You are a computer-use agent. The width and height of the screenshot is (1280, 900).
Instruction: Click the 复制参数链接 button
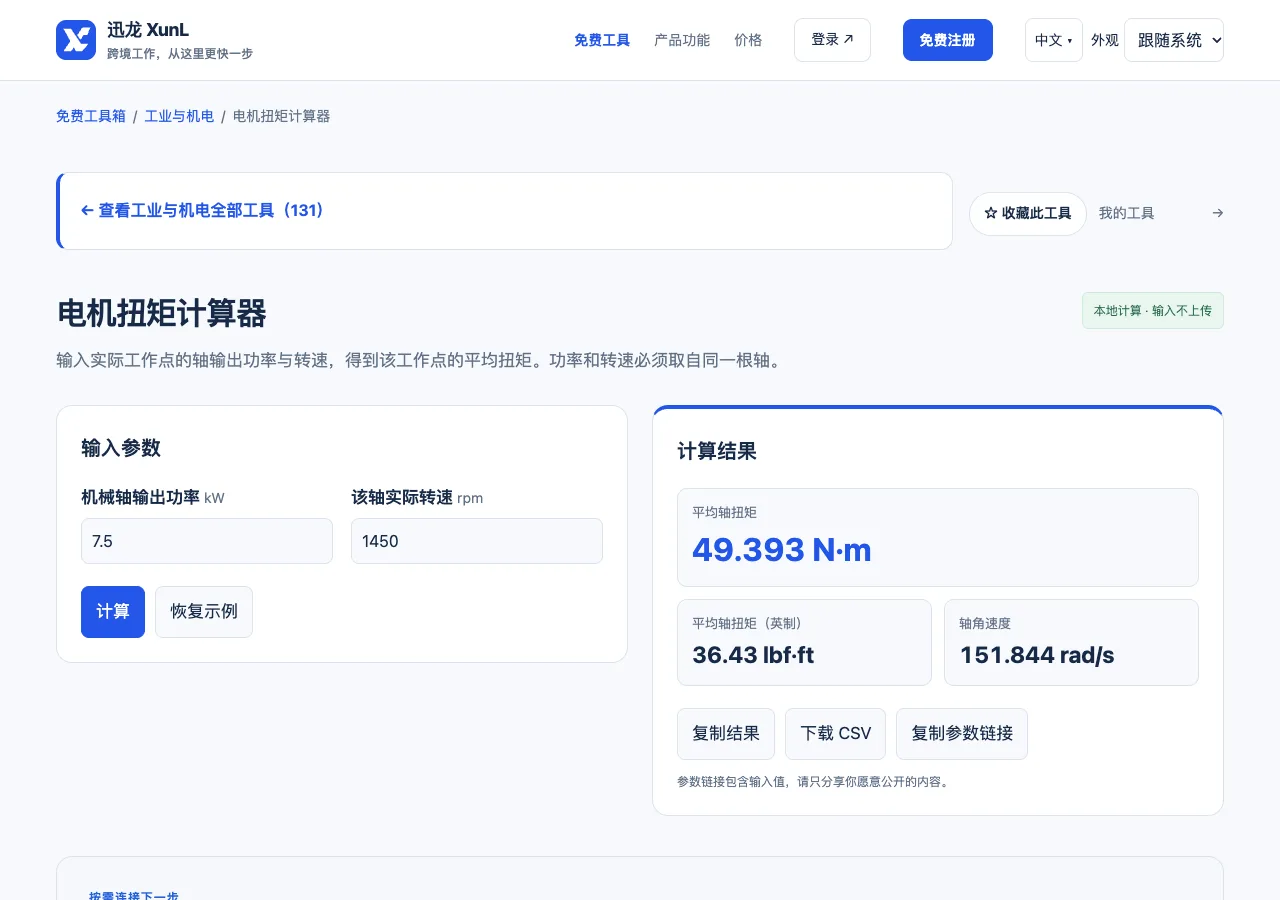pos(962,734)
